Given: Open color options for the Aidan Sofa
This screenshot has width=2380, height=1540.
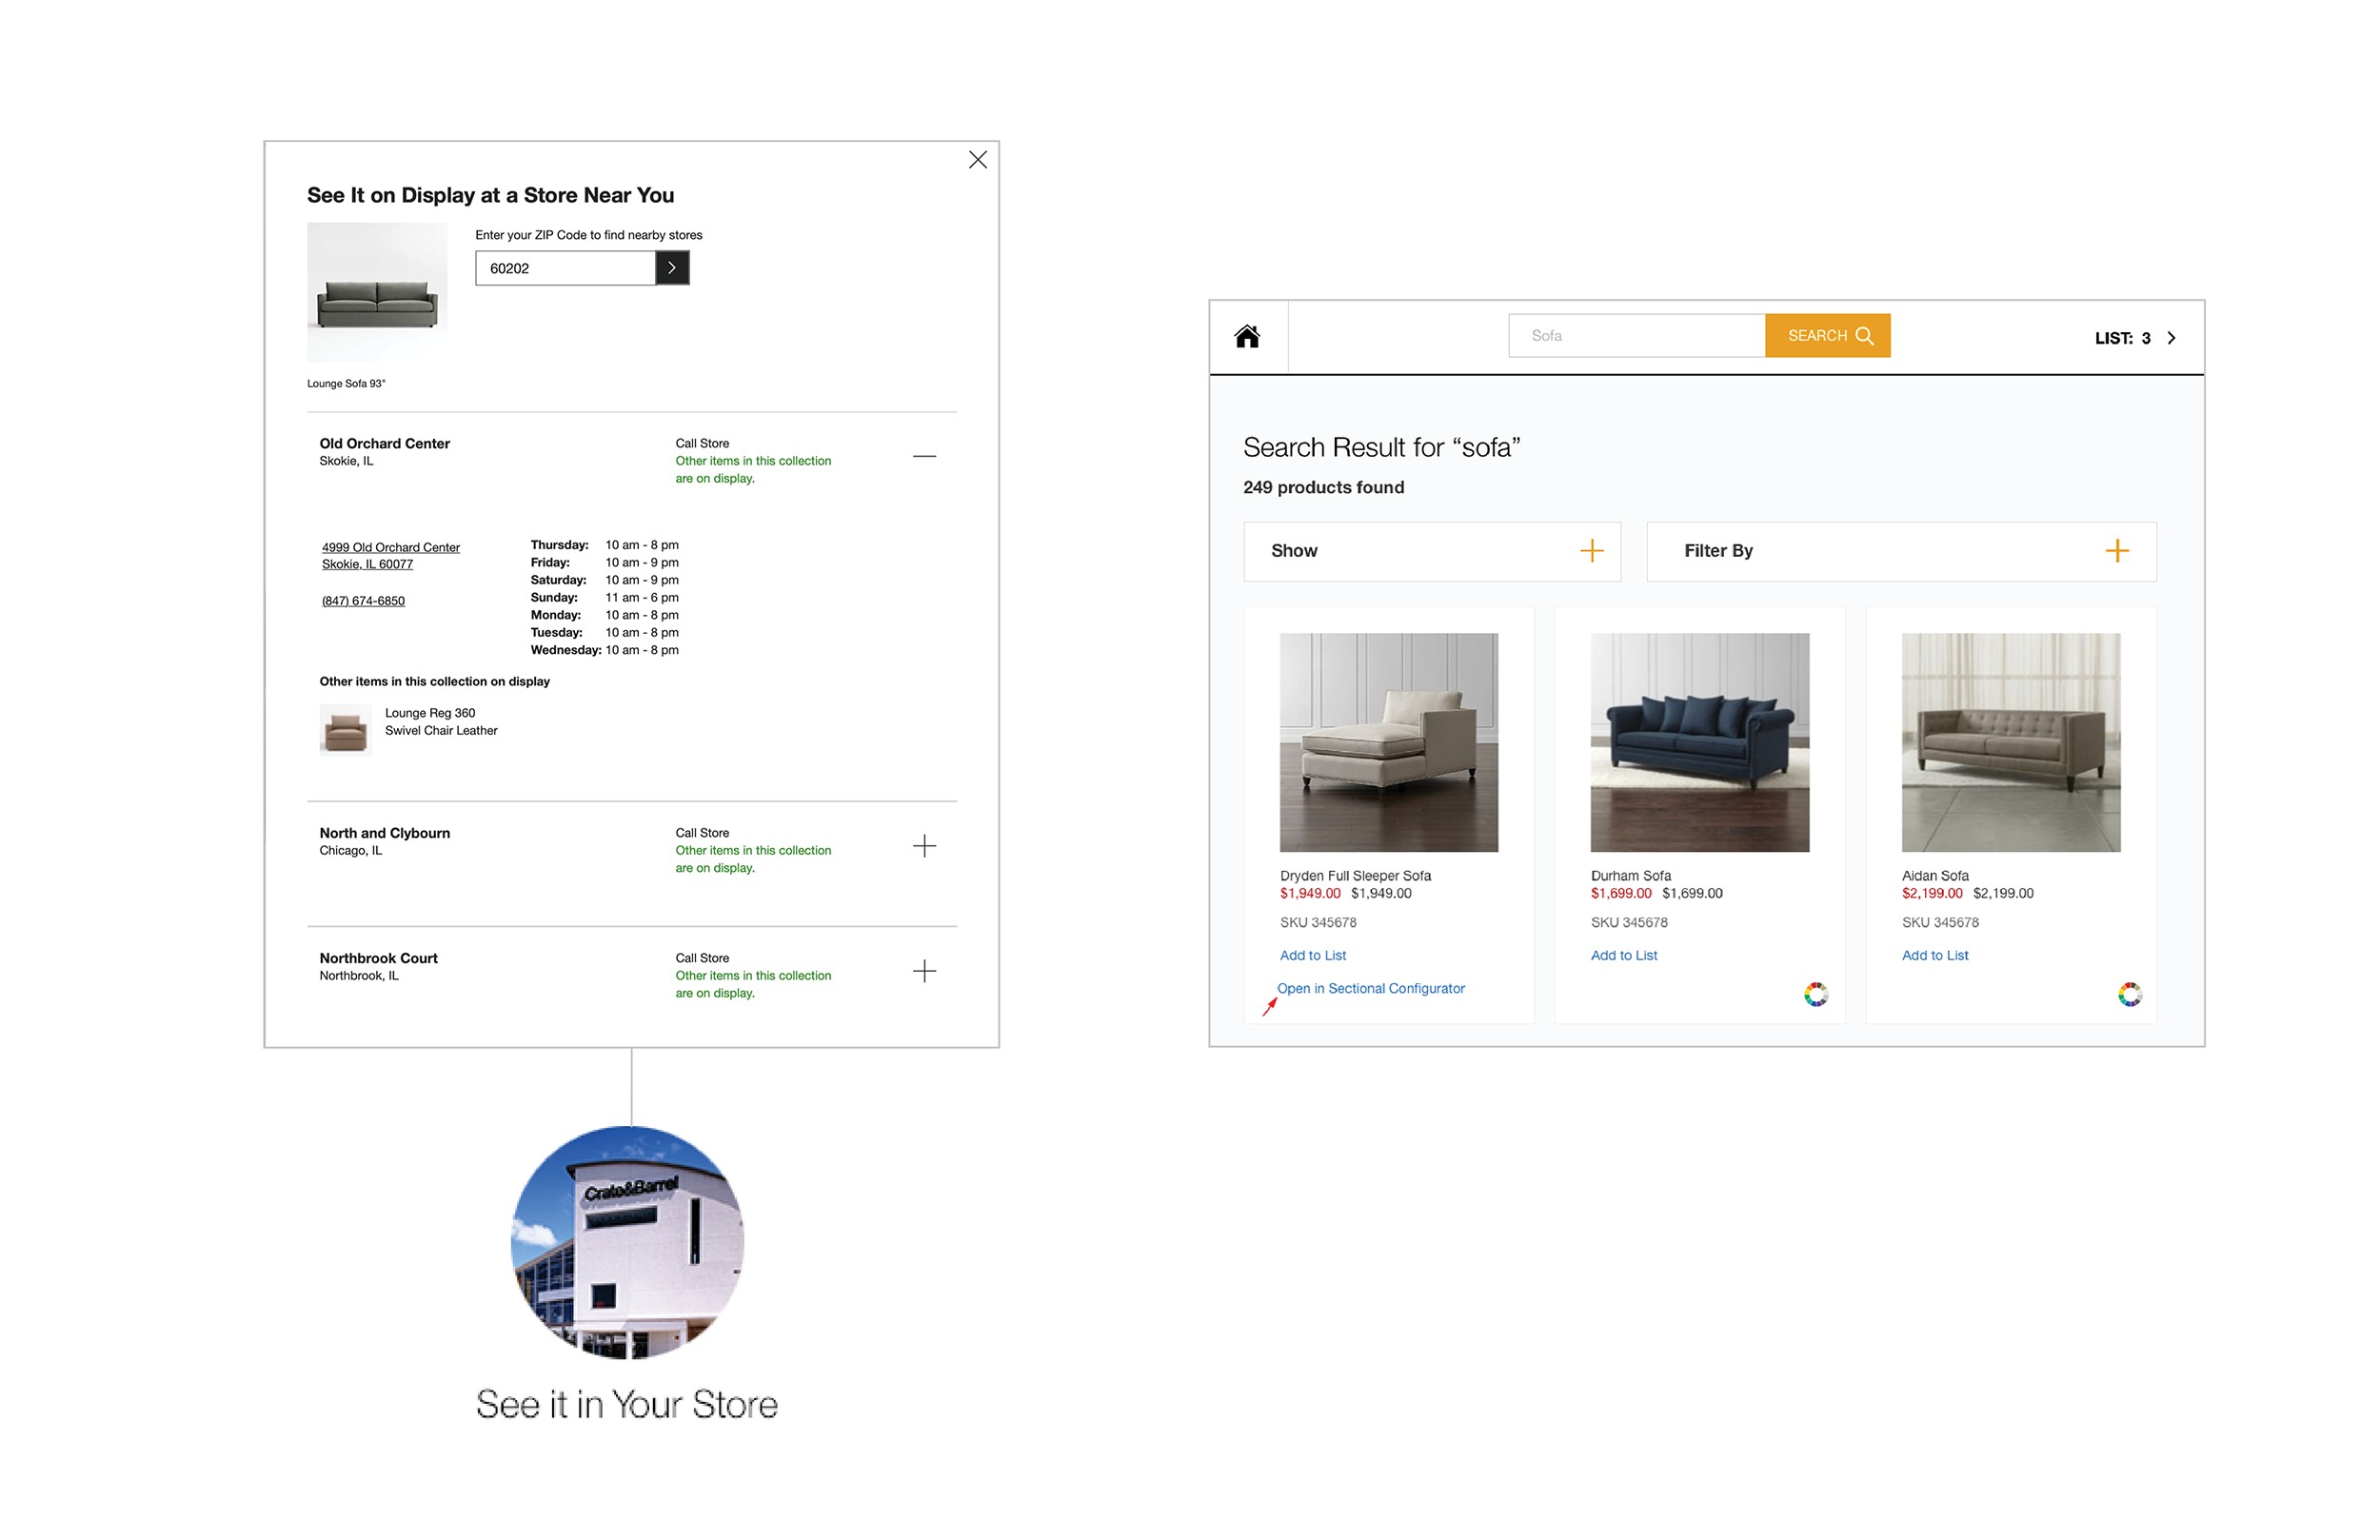Looking at the screenshot, I should (2131, 993).
